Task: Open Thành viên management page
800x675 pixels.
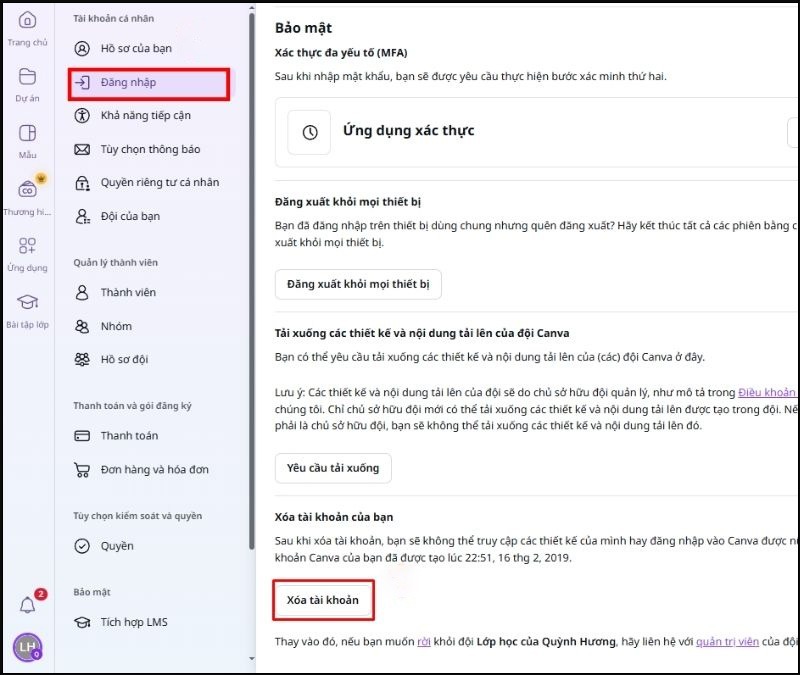Action: pos(128,292)
